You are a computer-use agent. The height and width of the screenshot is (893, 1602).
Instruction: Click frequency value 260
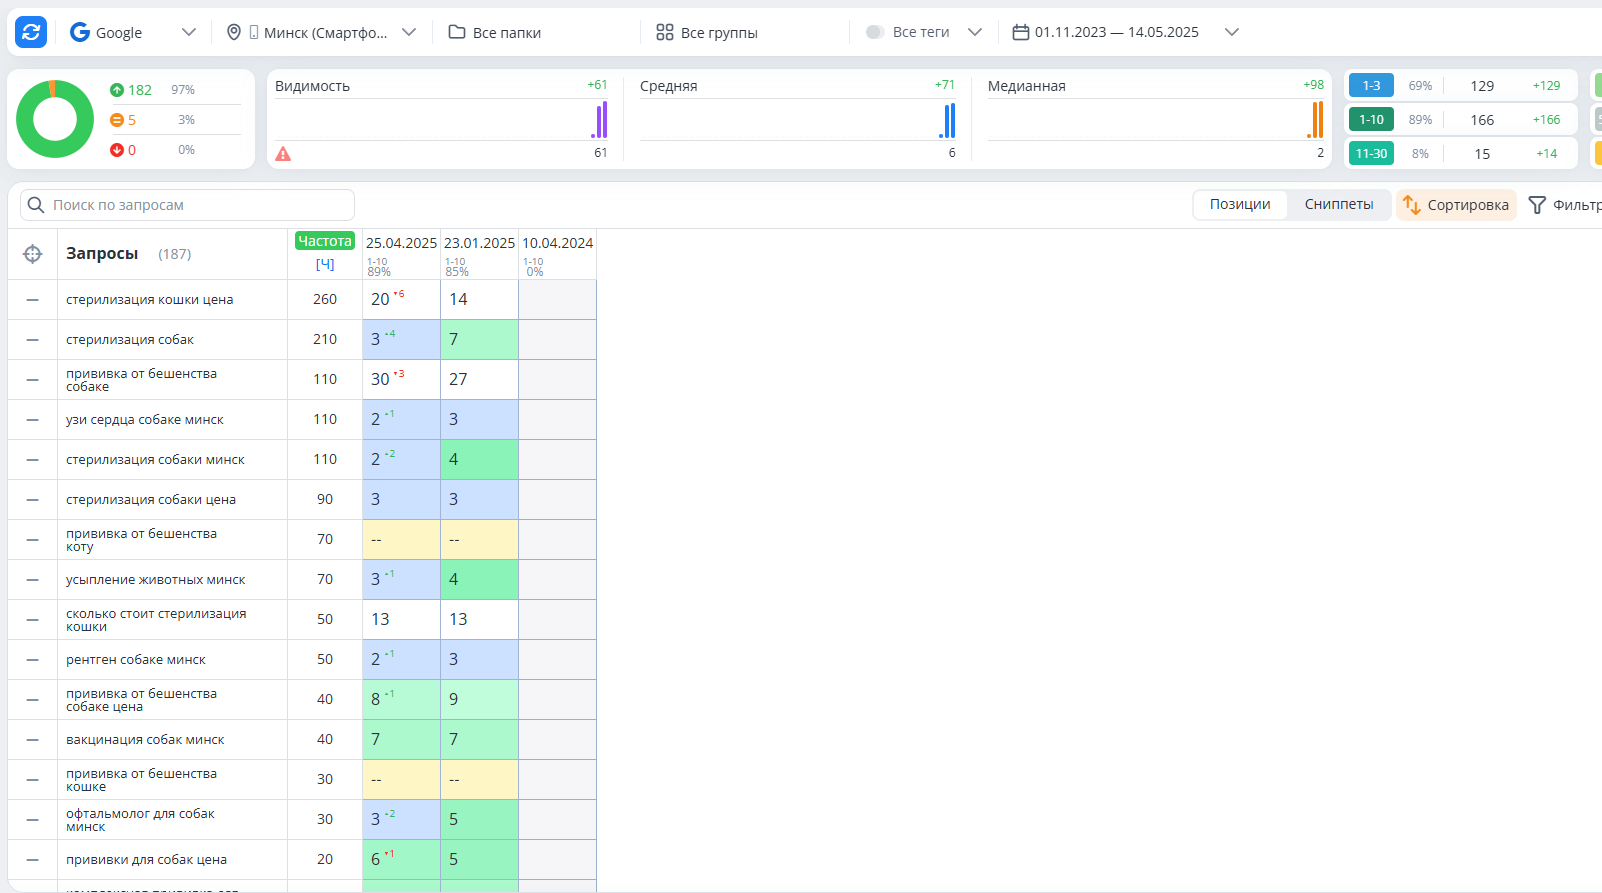(325, 299)
